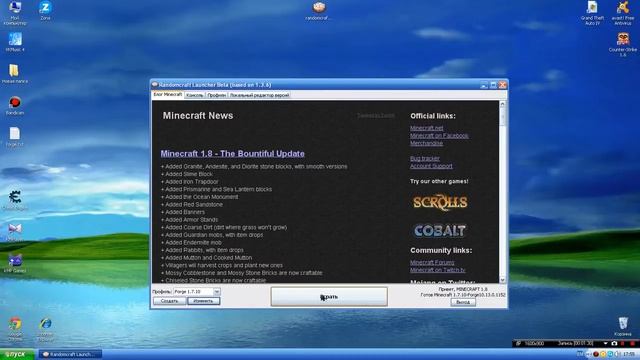Screen dimensions: 640x360
Task: Open the Minecraft Forums link
Action: 432,262
